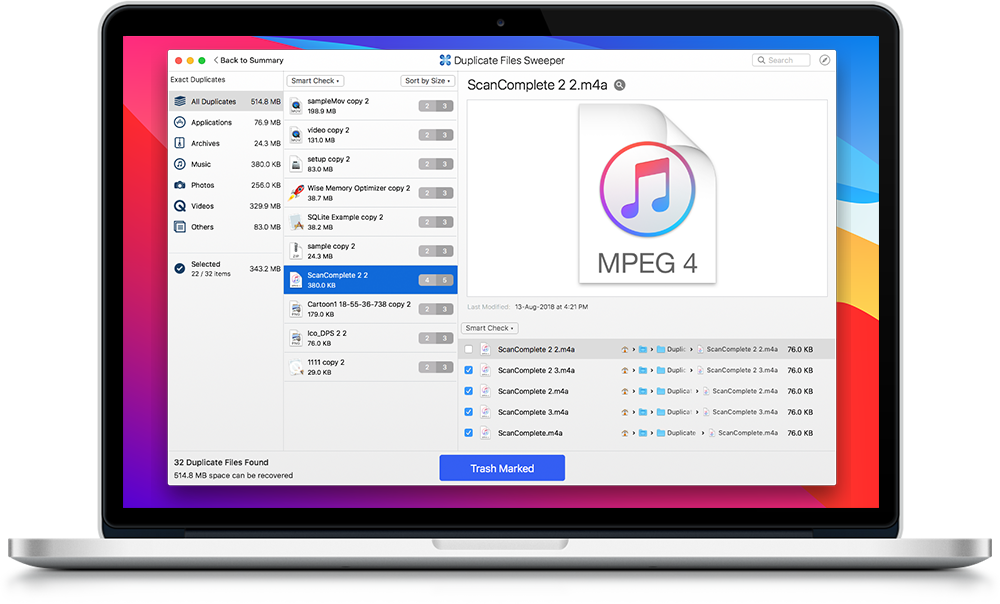Select the setup copy 2 row
This screenshot has width=1000, height=604.
click(371, 164)
